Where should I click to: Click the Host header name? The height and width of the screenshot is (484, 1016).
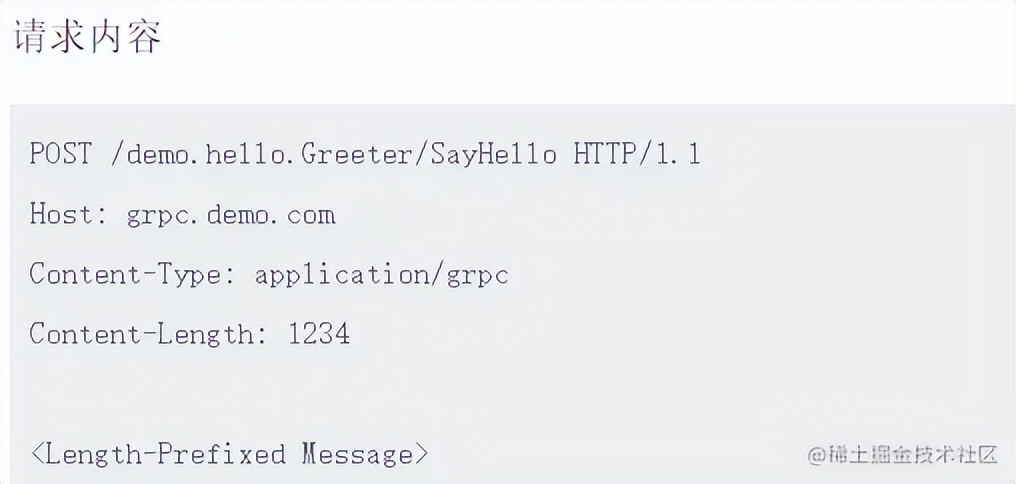(61, 214)
